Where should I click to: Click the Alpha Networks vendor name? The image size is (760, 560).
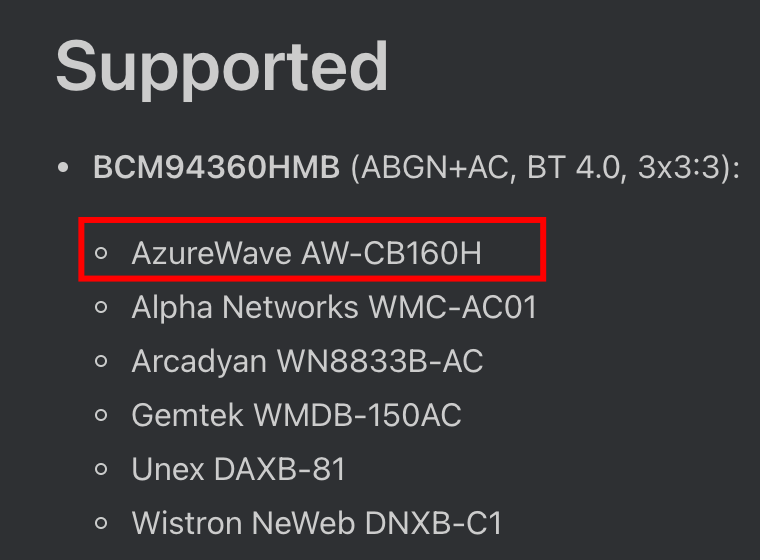245,307
